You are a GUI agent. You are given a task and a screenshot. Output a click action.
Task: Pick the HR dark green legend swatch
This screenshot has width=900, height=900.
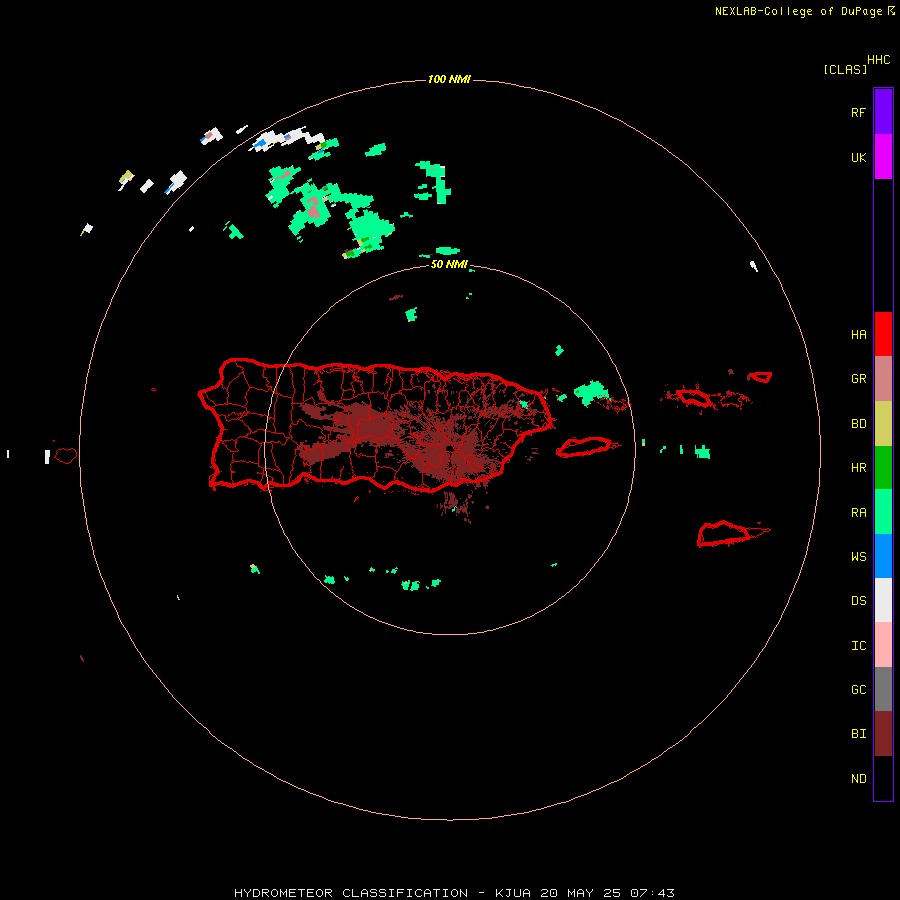(883, 467)
